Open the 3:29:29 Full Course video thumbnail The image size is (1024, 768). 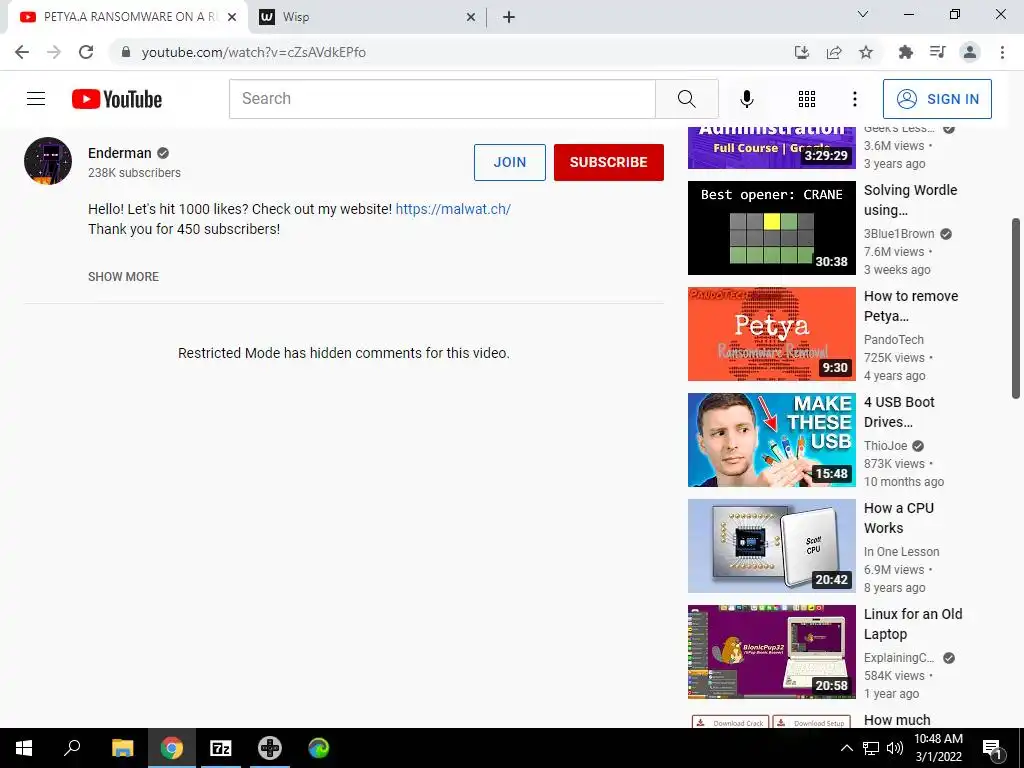click(x=771, y=148)
